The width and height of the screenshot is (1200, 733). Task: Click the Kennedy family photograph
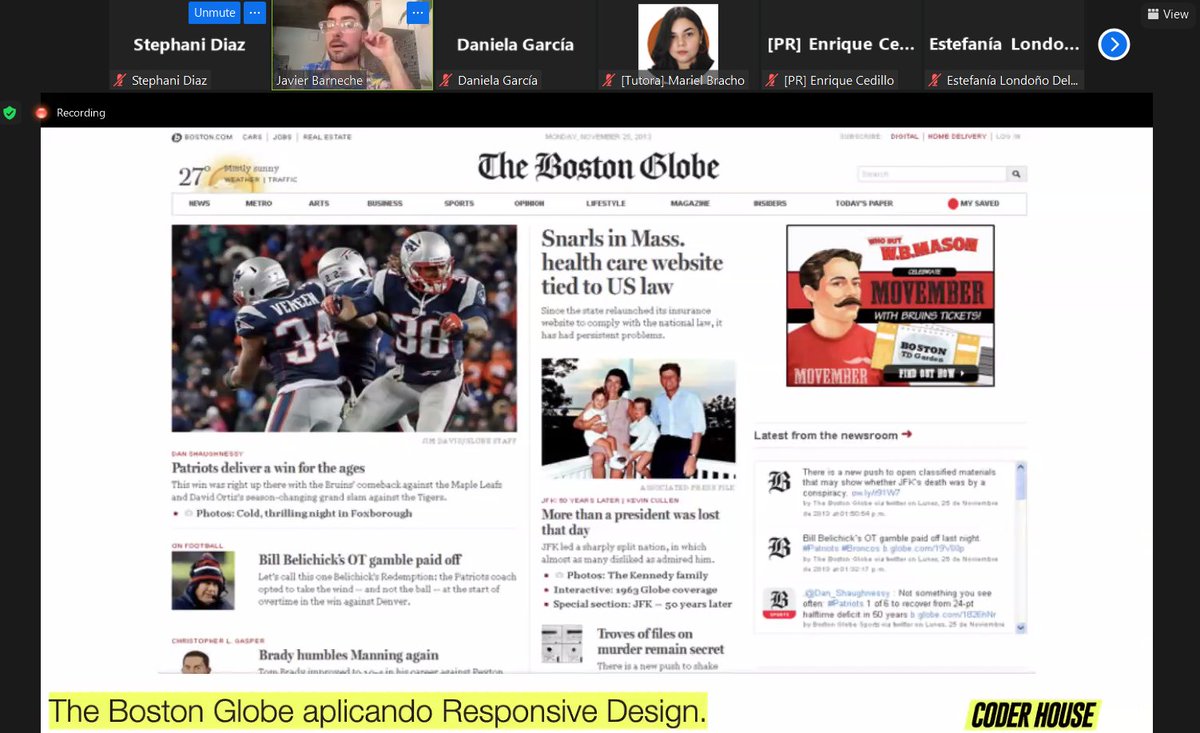pos(638,420)
